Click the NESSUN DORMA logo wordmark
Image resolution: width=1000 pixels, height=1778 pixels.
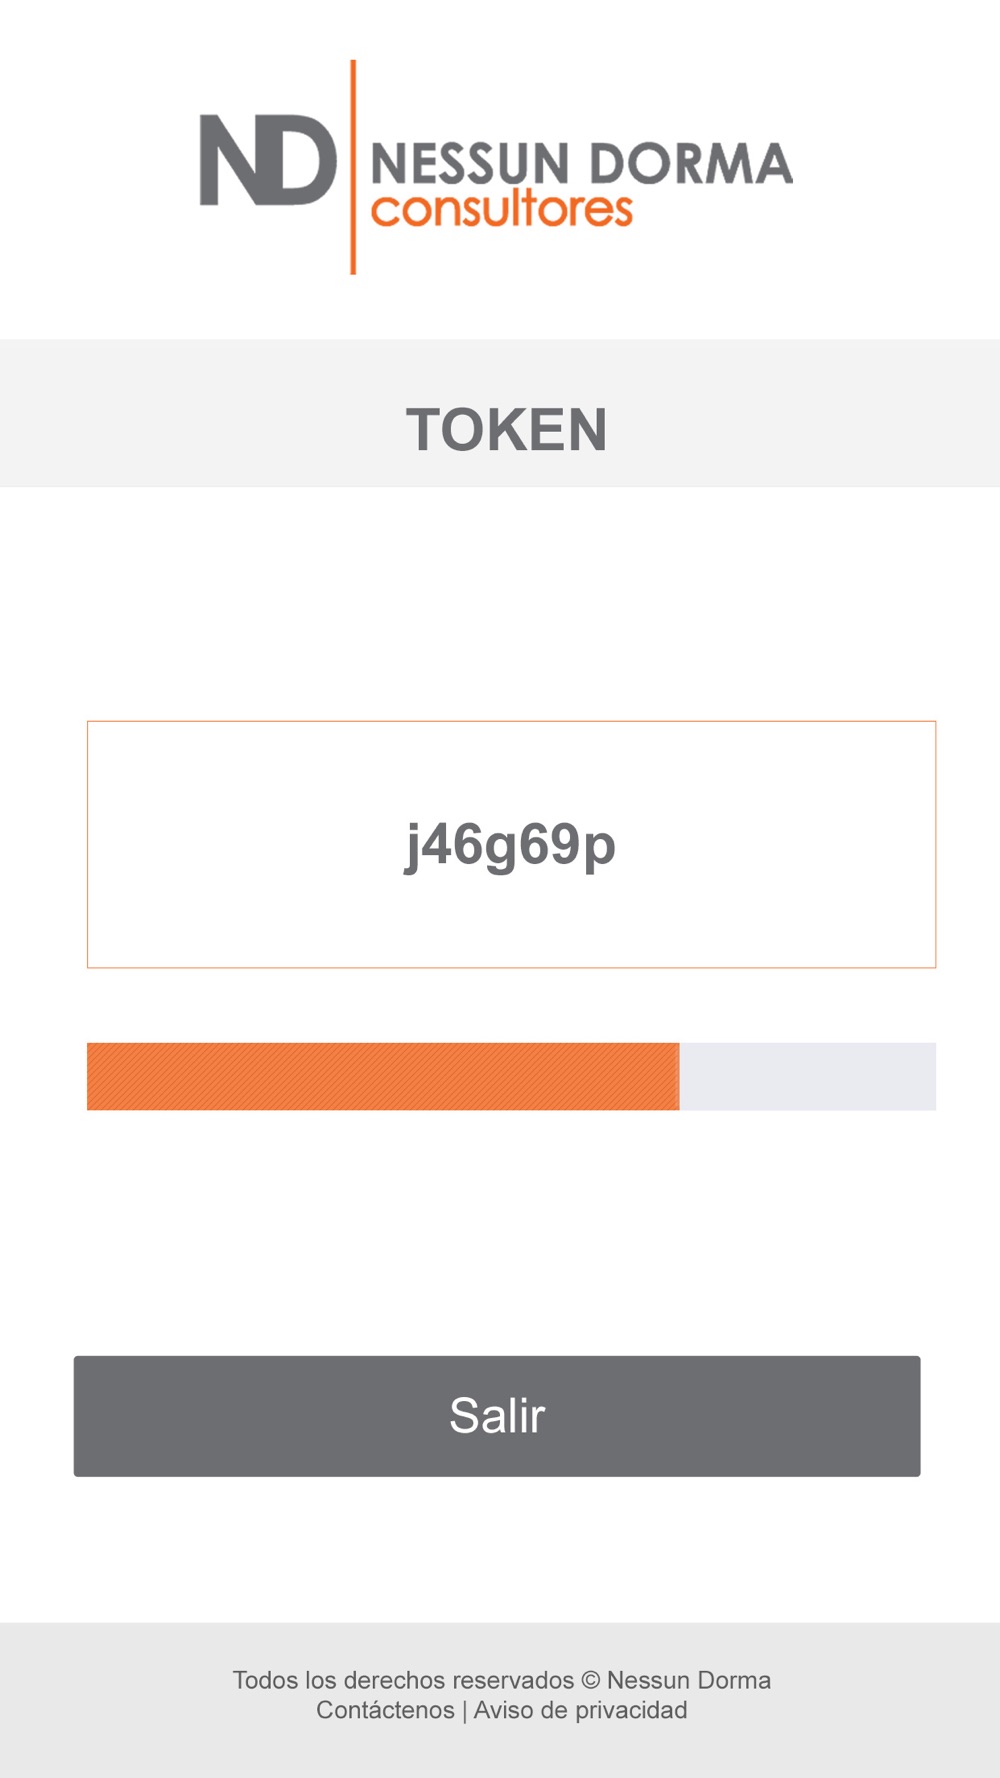point(581,164)
